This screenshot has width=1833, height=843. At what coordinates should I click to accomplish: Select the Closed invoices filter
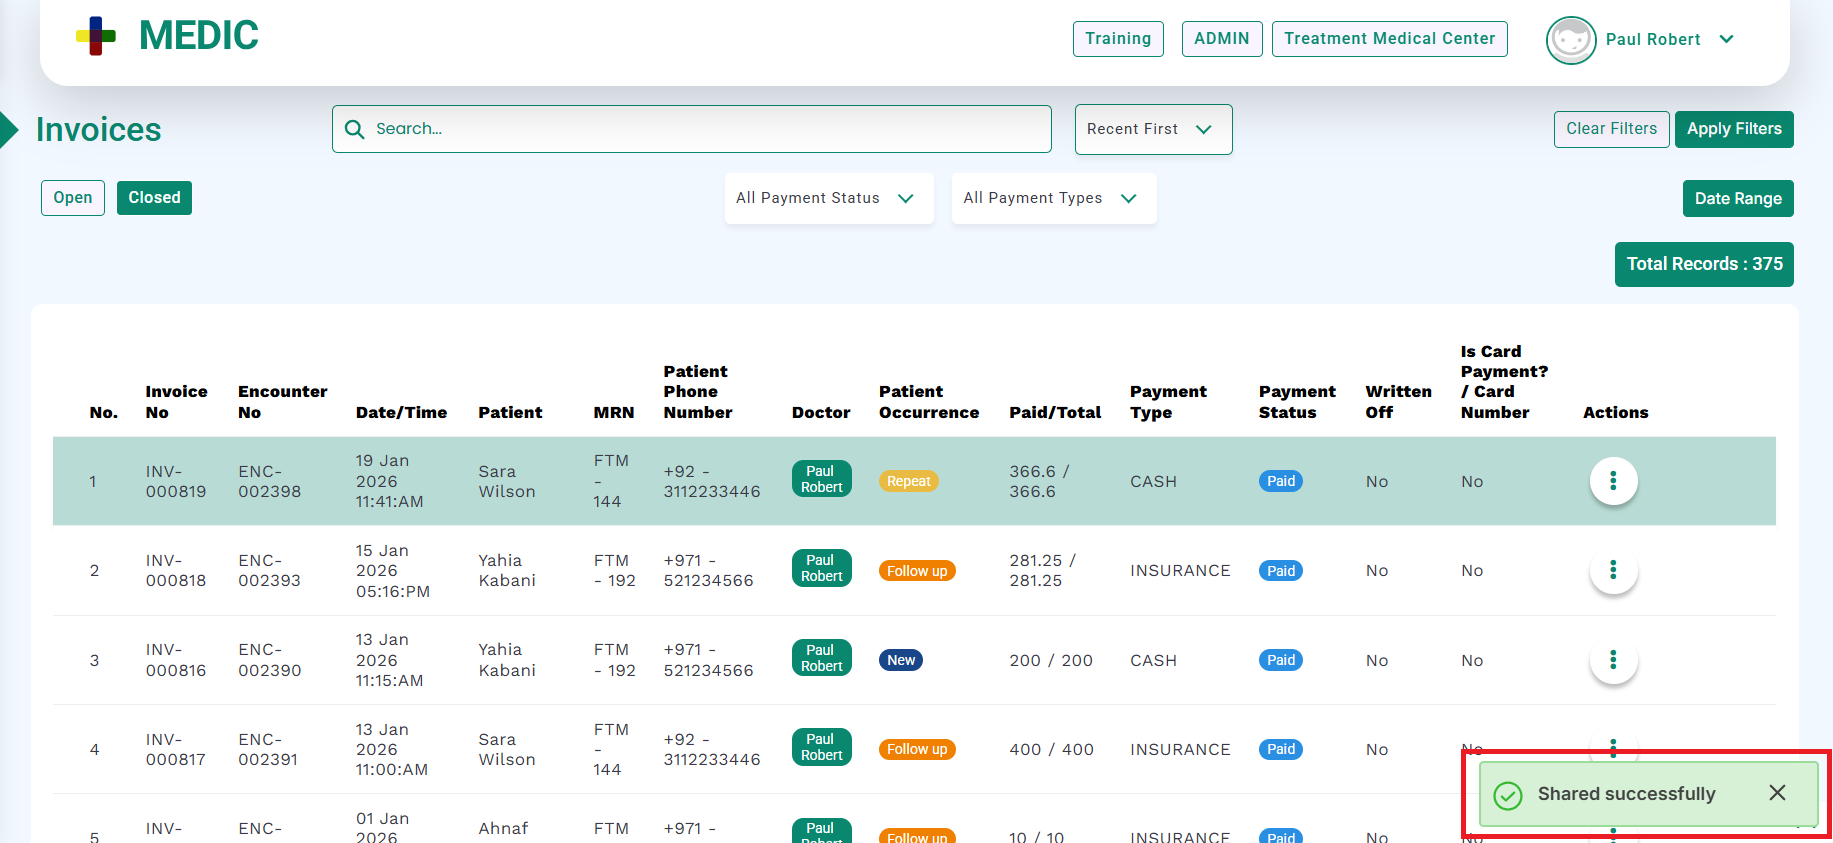(x=154, y=198)
